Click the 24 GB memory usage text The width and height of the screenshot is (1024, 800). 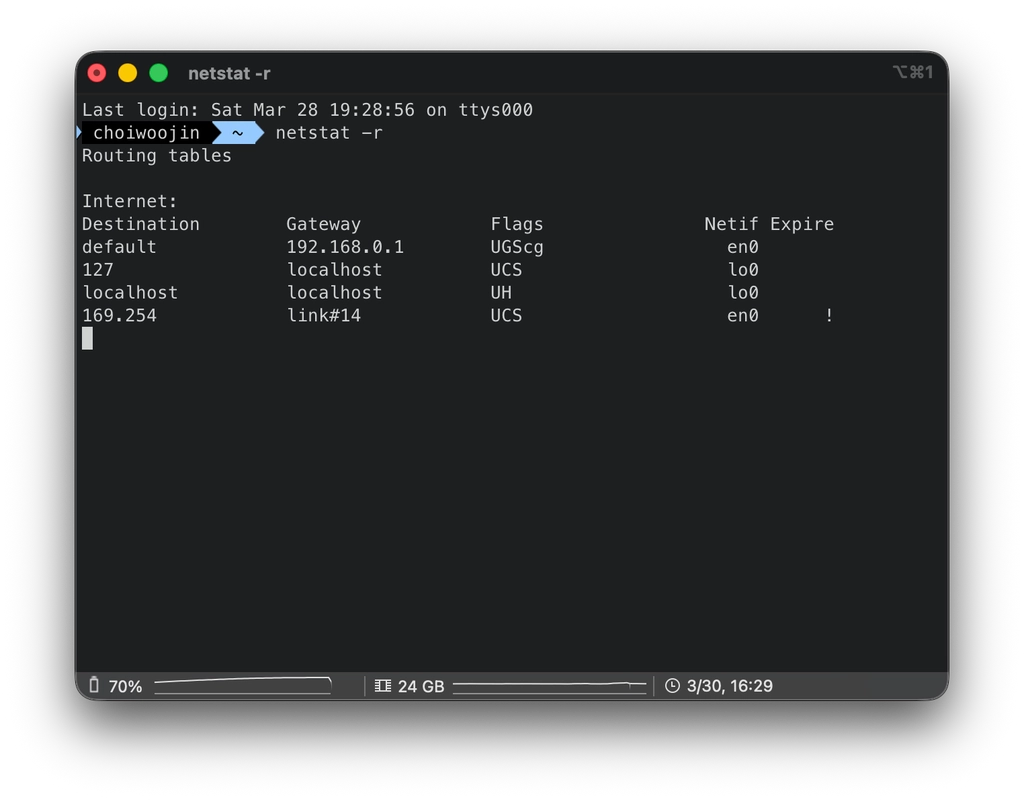tap(421, 686)
